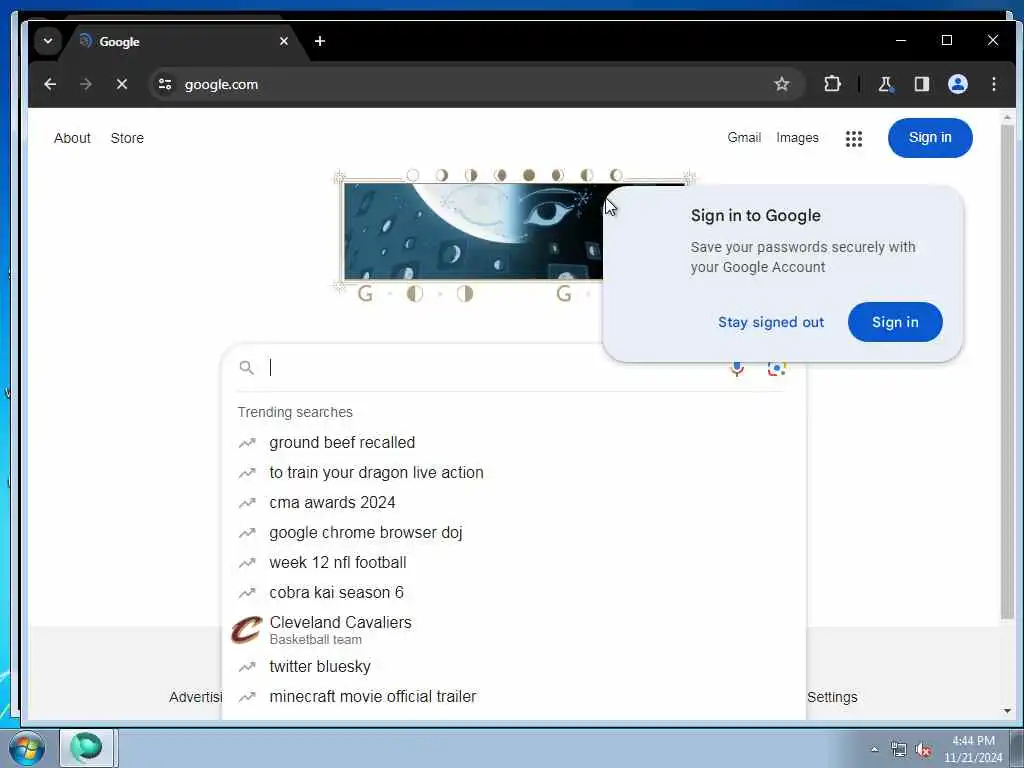Viewport: 1024px width, 768px height.
Task: Show hidden tray icons arrow
Action: tap(874, 750)
